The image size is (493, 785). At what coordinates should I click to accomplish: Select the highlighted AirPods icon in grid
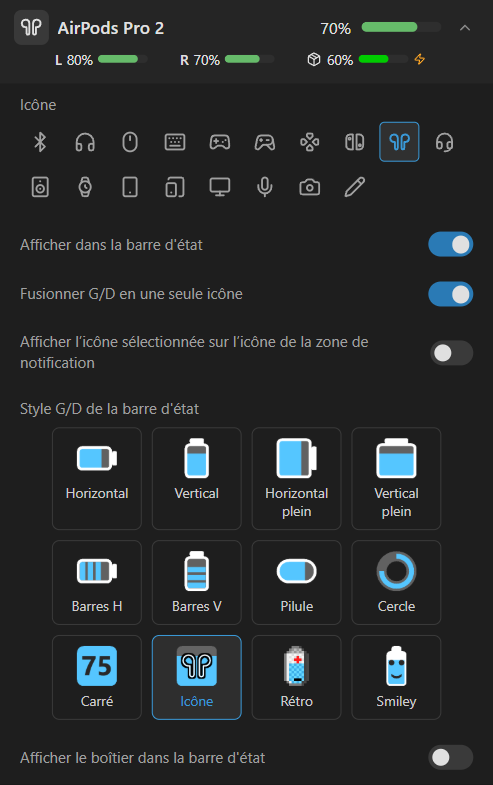(399, 142)
